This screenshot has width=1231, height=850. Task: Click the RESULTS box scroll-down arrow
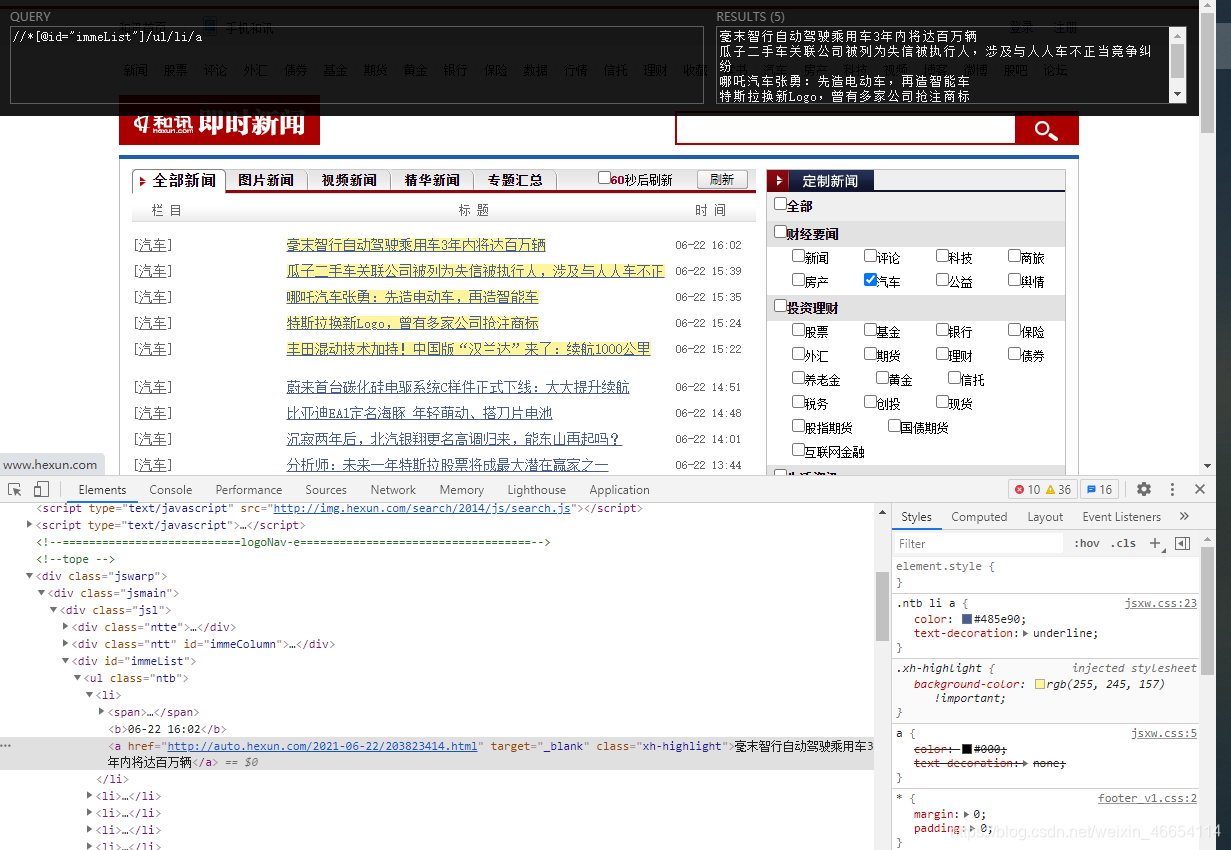(x=1178, y=94)
